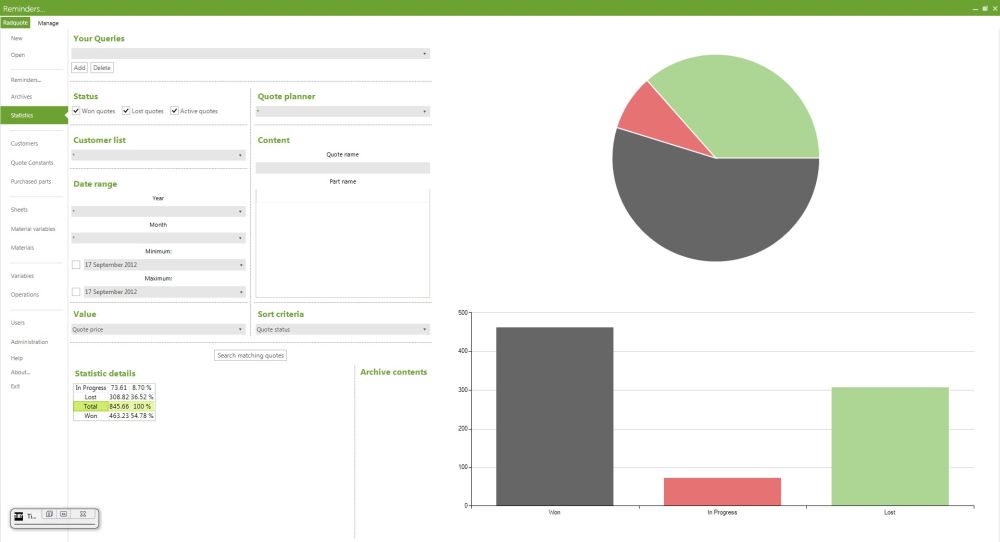Switch to the Manage tab
Image resolution: width=1000 pixels, height=542 pixels.
(48, 22)
